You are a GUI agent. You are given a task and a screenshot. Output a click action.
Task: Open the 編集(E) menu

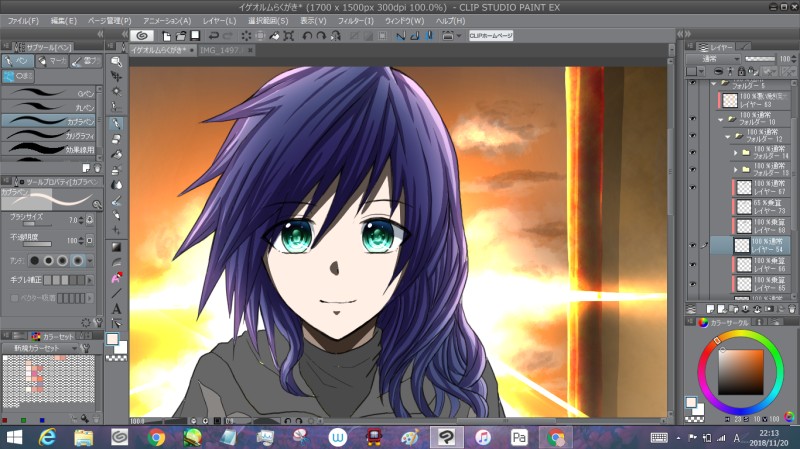pyautogui.click(x=64, y=21)
